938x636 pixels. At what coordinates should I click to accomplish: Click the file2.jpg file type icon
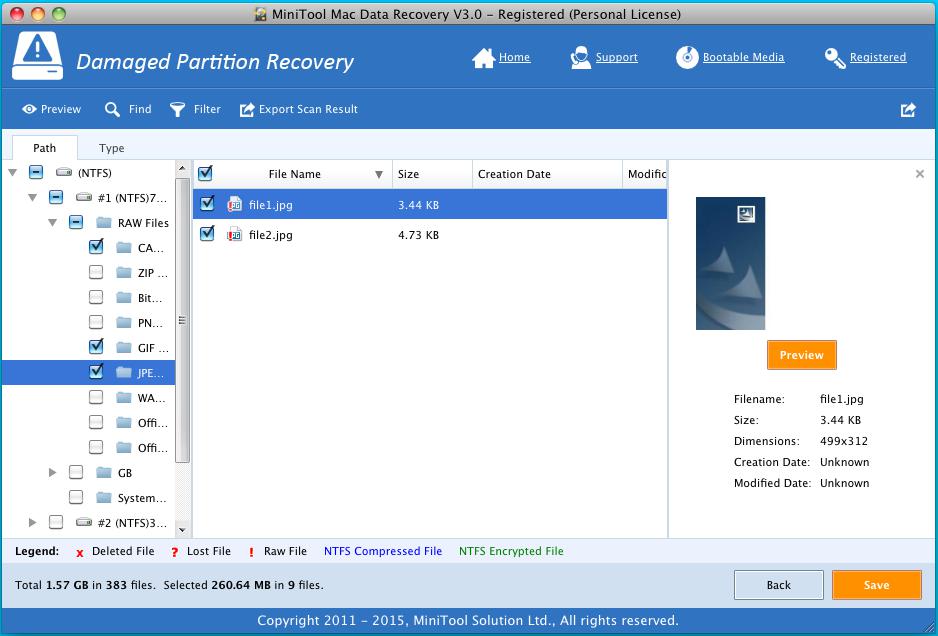[234, 235]
